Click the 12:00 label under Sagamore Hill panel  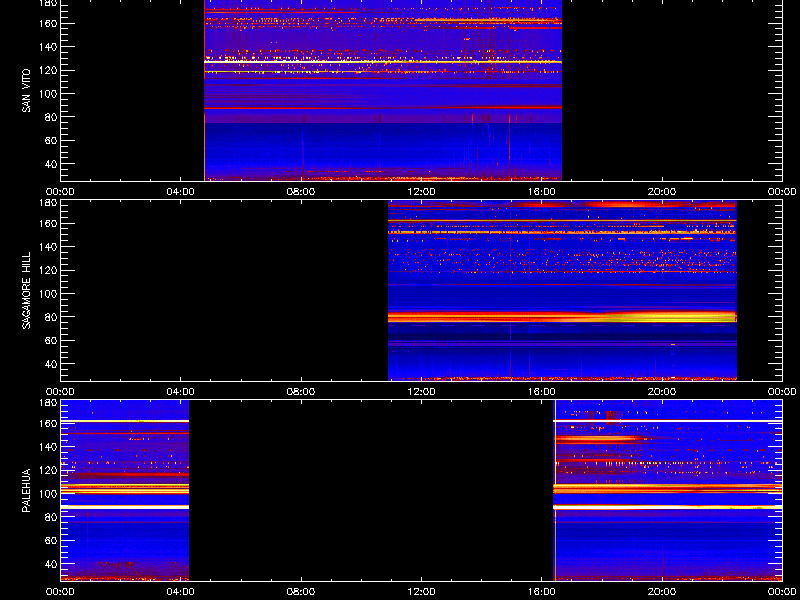422,392
